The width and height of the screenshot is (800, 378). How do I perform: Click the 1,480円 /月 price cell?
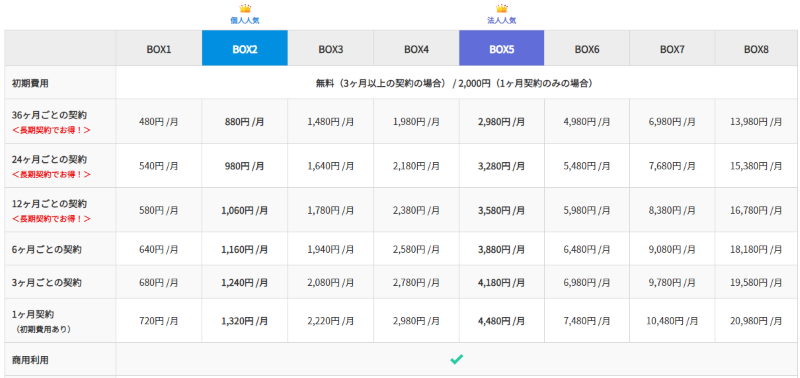pos(331,122)
